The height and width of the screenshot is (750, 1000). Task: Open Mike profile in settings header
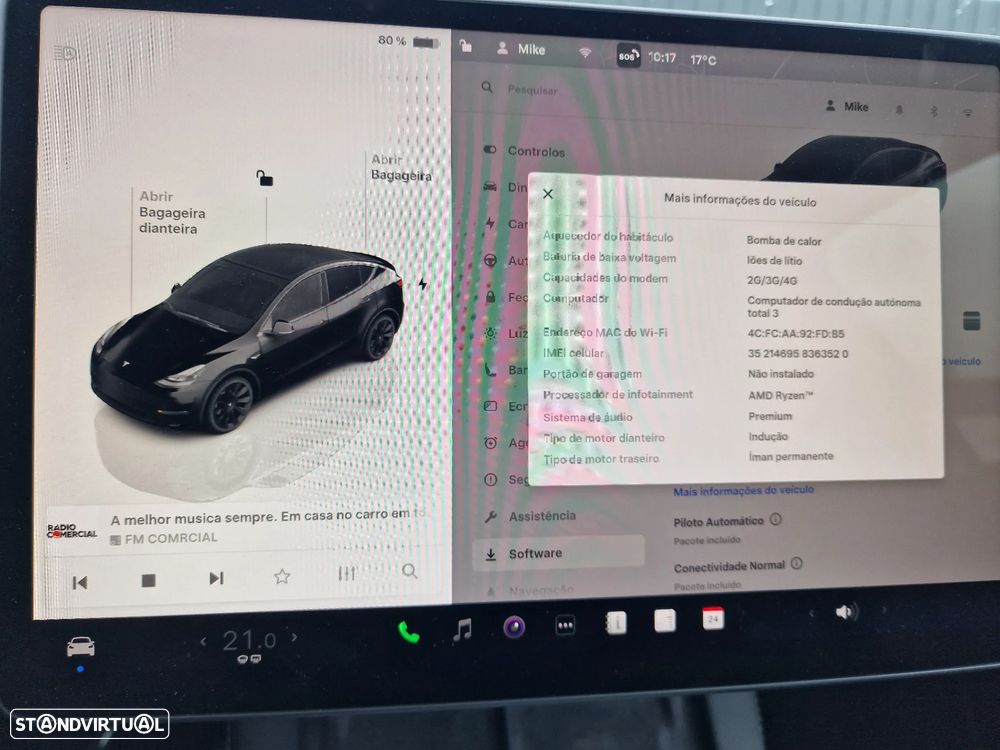click(847, 107)
